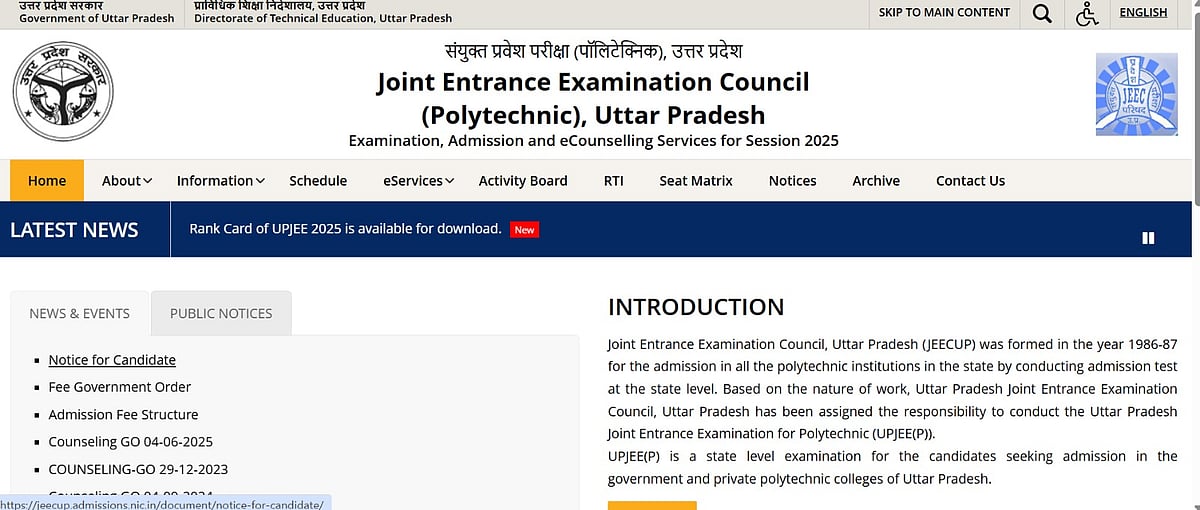Open the Seat Matrix page
1200x510 pixels.
point(696,181)
